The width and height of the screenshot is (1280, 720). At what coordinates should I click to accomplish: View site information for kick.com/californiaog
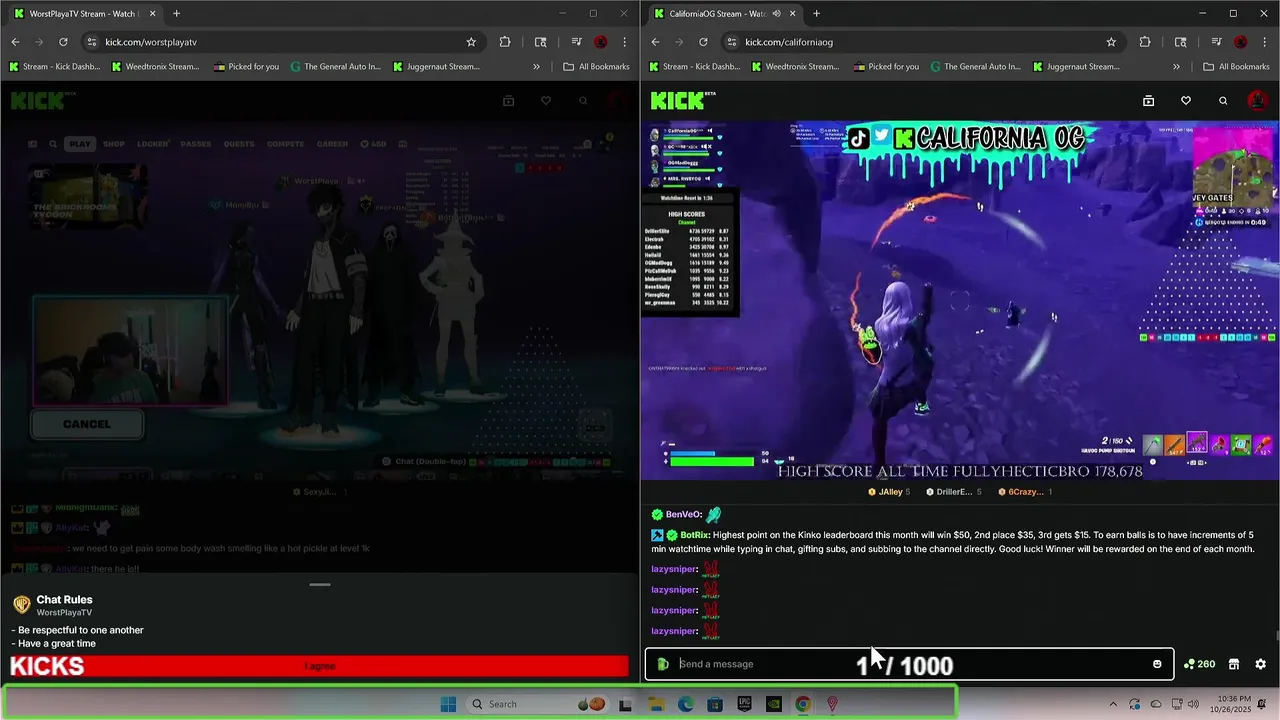[732, 42]
